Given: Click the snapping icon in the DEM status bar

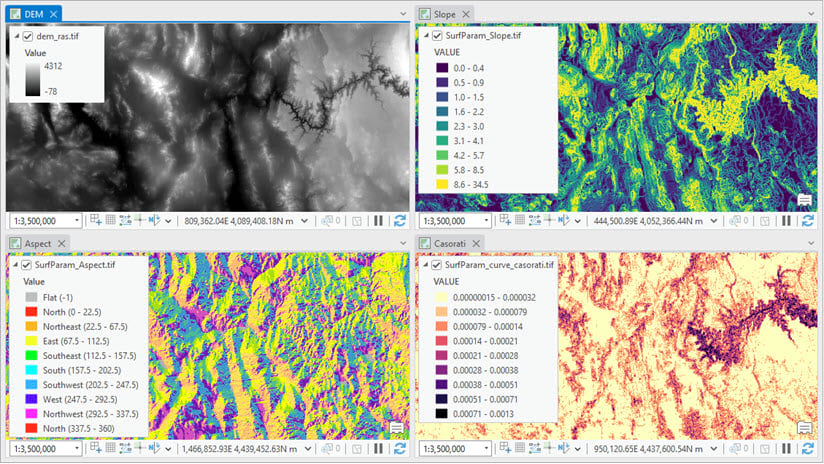Looking at the screenshot, I should tap(96, 220).
